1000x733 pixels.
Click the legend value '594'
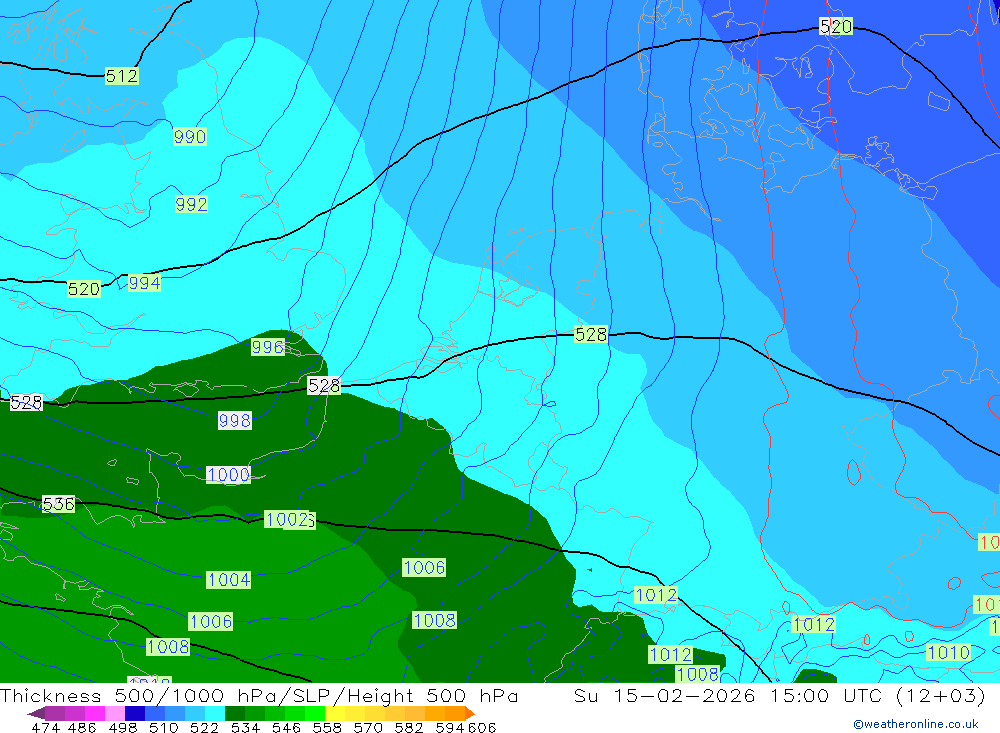(x=450, y=727)
